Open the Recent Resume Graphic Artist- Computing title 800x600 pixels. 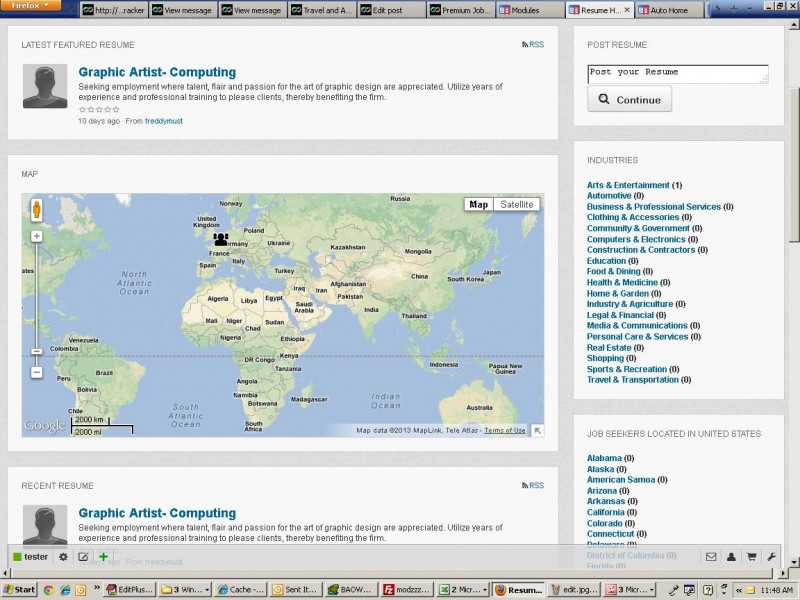click(x=157, y=513)
